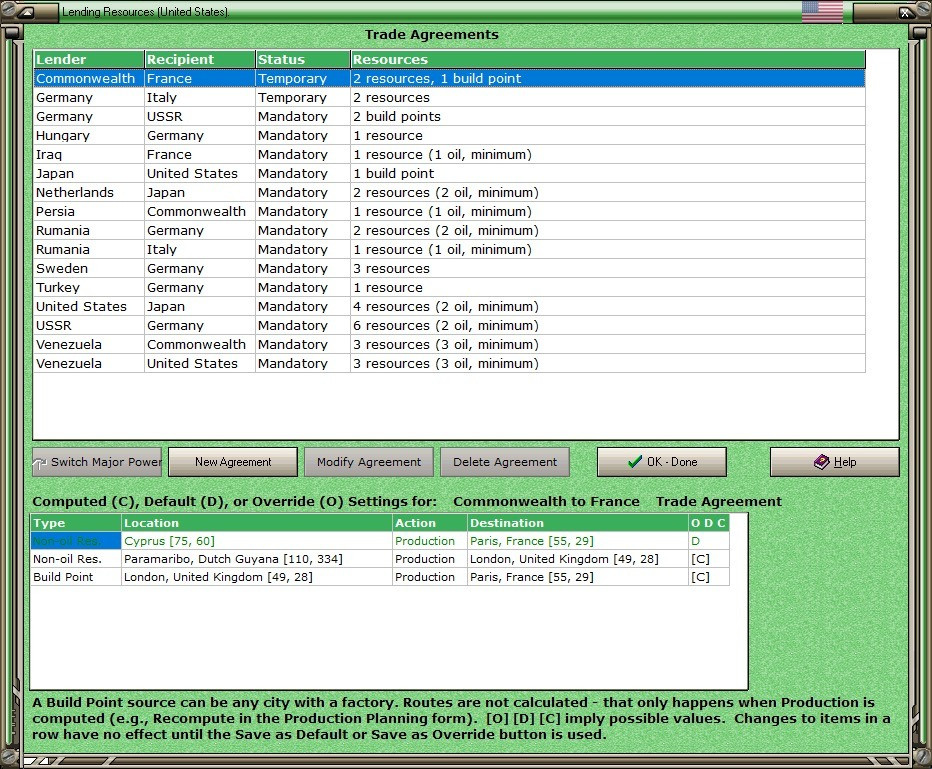This screenshot has width=932, height=769.
Task: Select the Iraq to France agreement
Action: tap(449, 155)
